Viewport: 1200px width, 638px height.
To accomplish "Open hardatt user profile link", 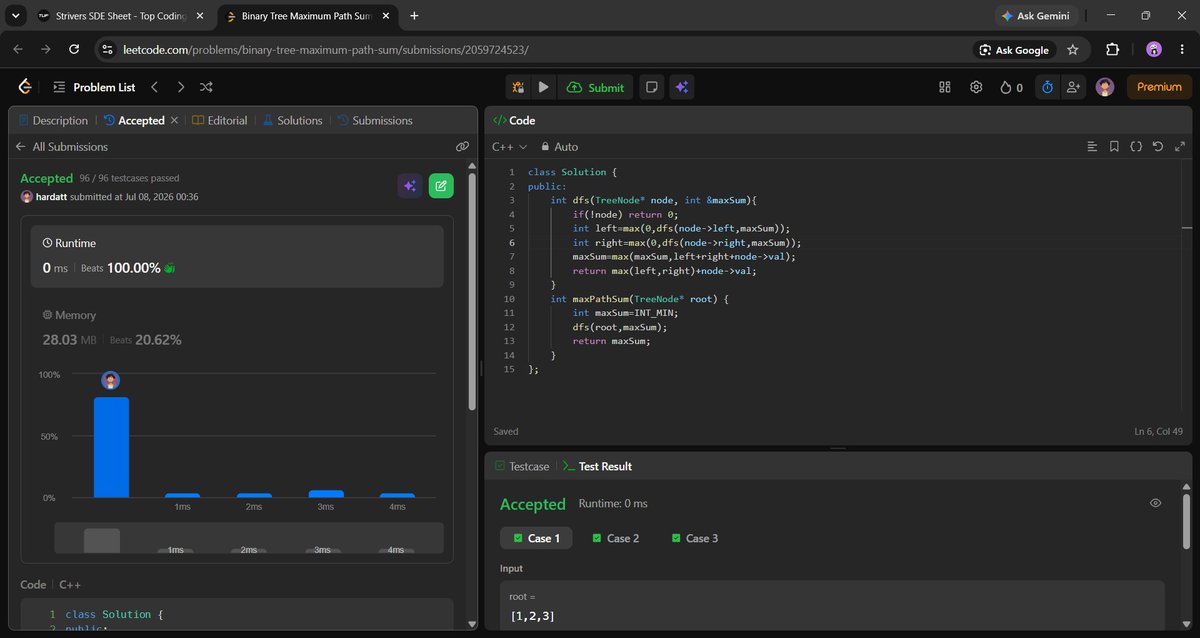I will coord(51,197).
